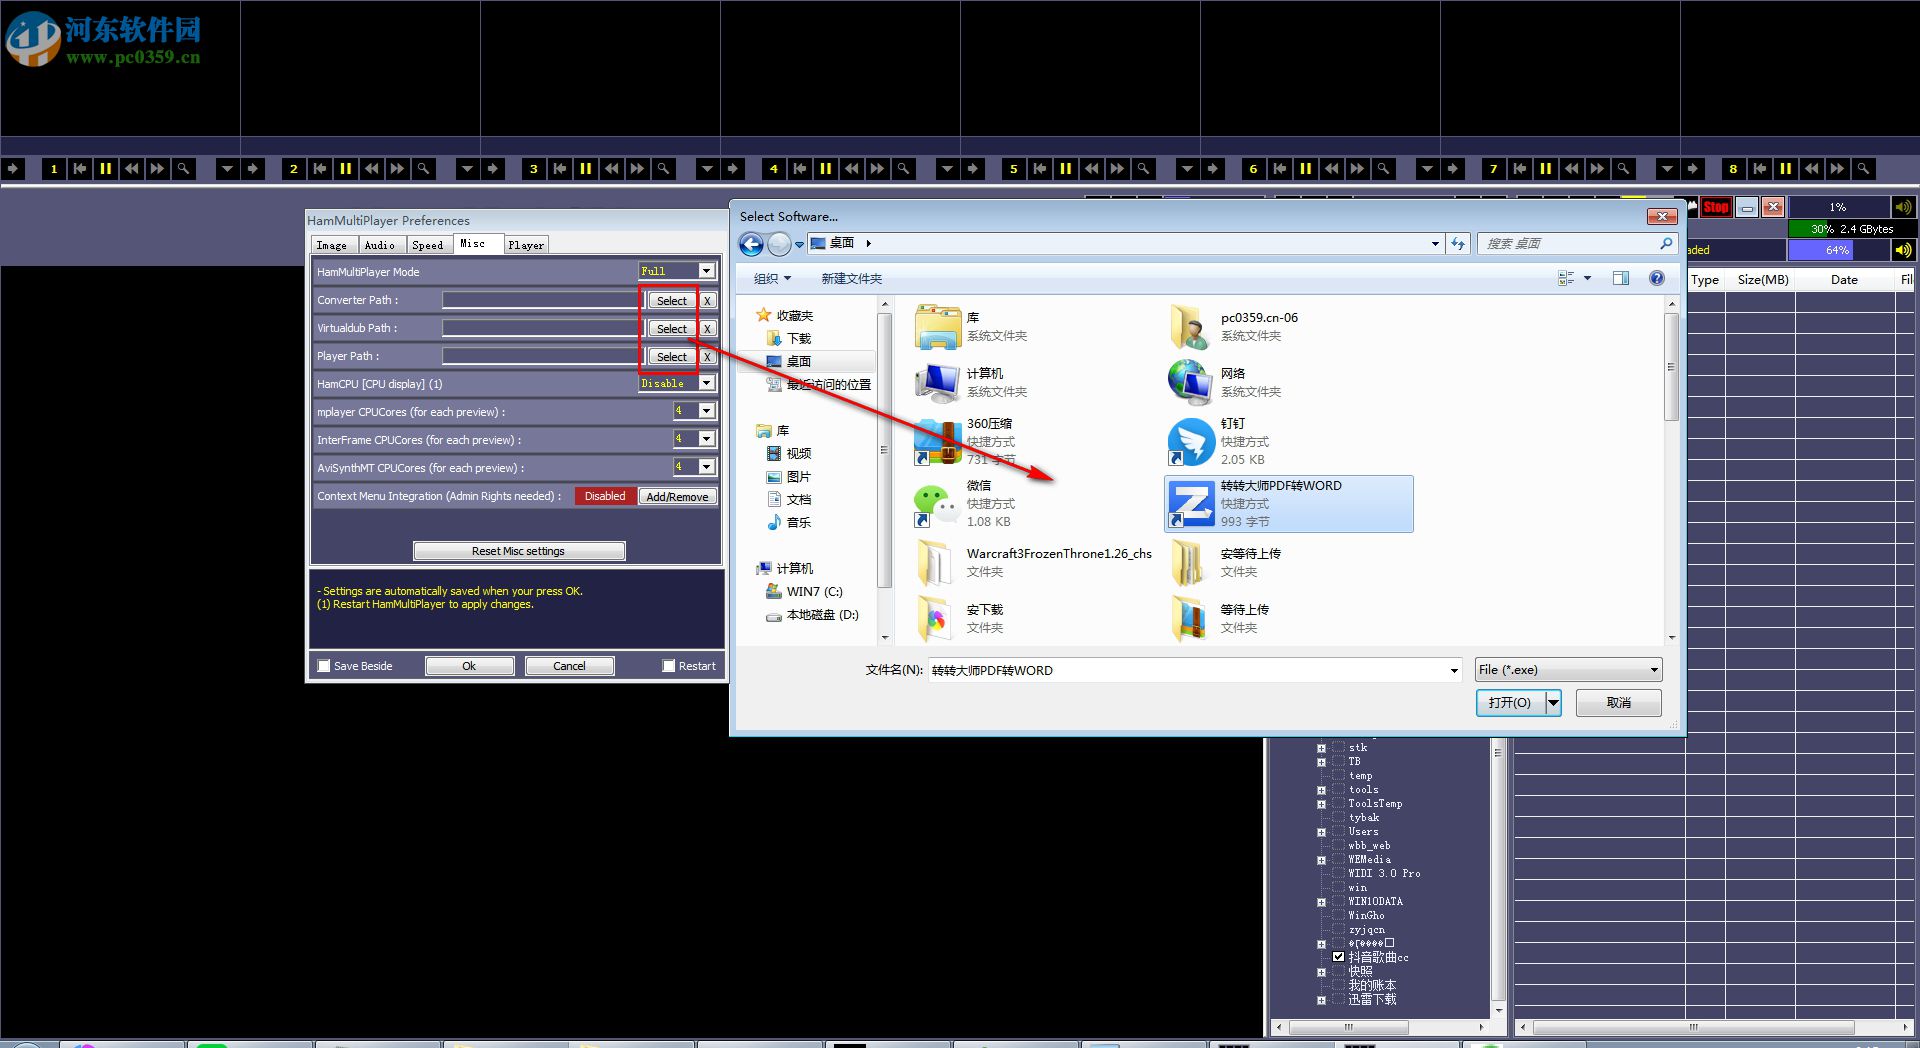
Task: Rewind player 5
Action: tap(1092, 169)
